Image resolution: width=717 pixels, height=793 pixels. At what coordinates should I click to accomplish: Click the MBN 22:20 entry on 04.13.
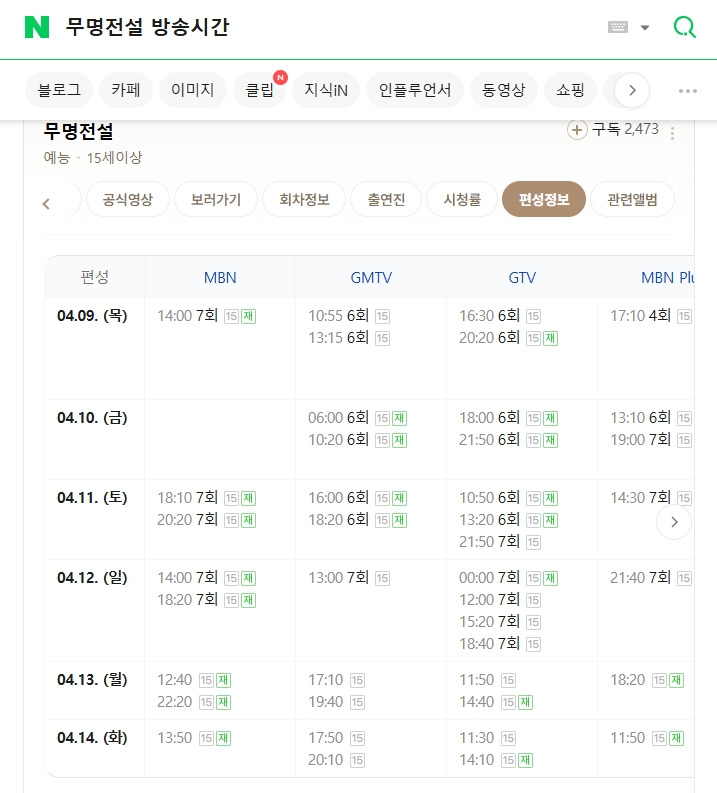[194, 702]
